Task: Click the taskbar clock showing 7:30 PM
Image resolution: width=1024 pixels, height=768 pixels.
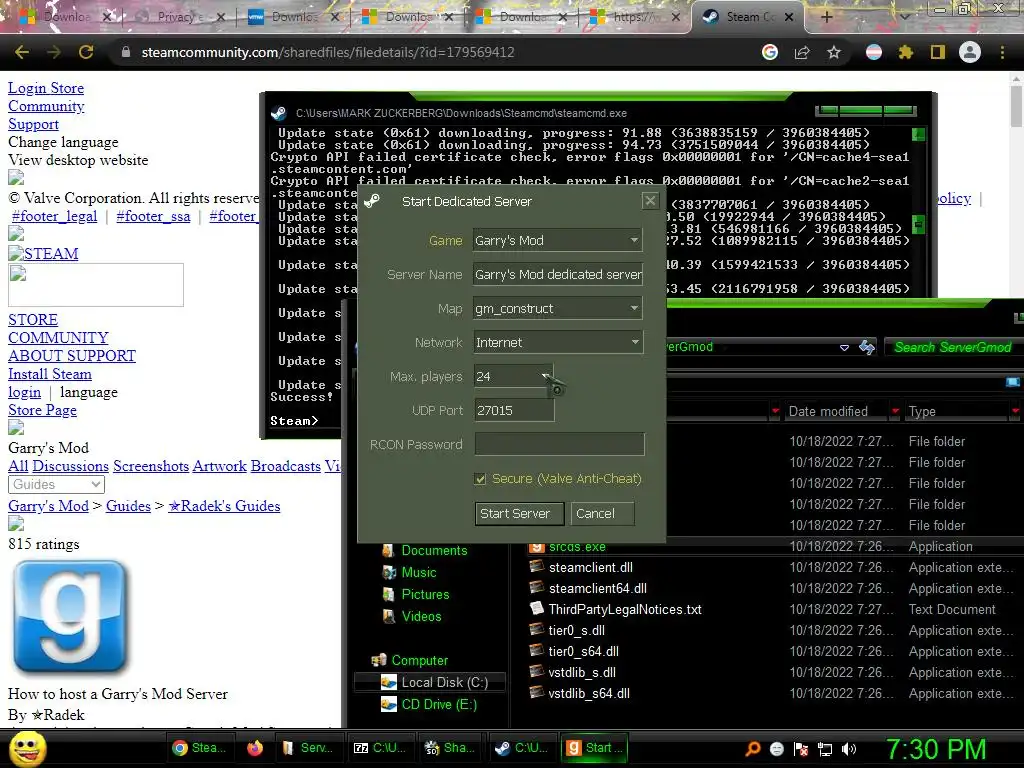Action: [x=936, y=749]
